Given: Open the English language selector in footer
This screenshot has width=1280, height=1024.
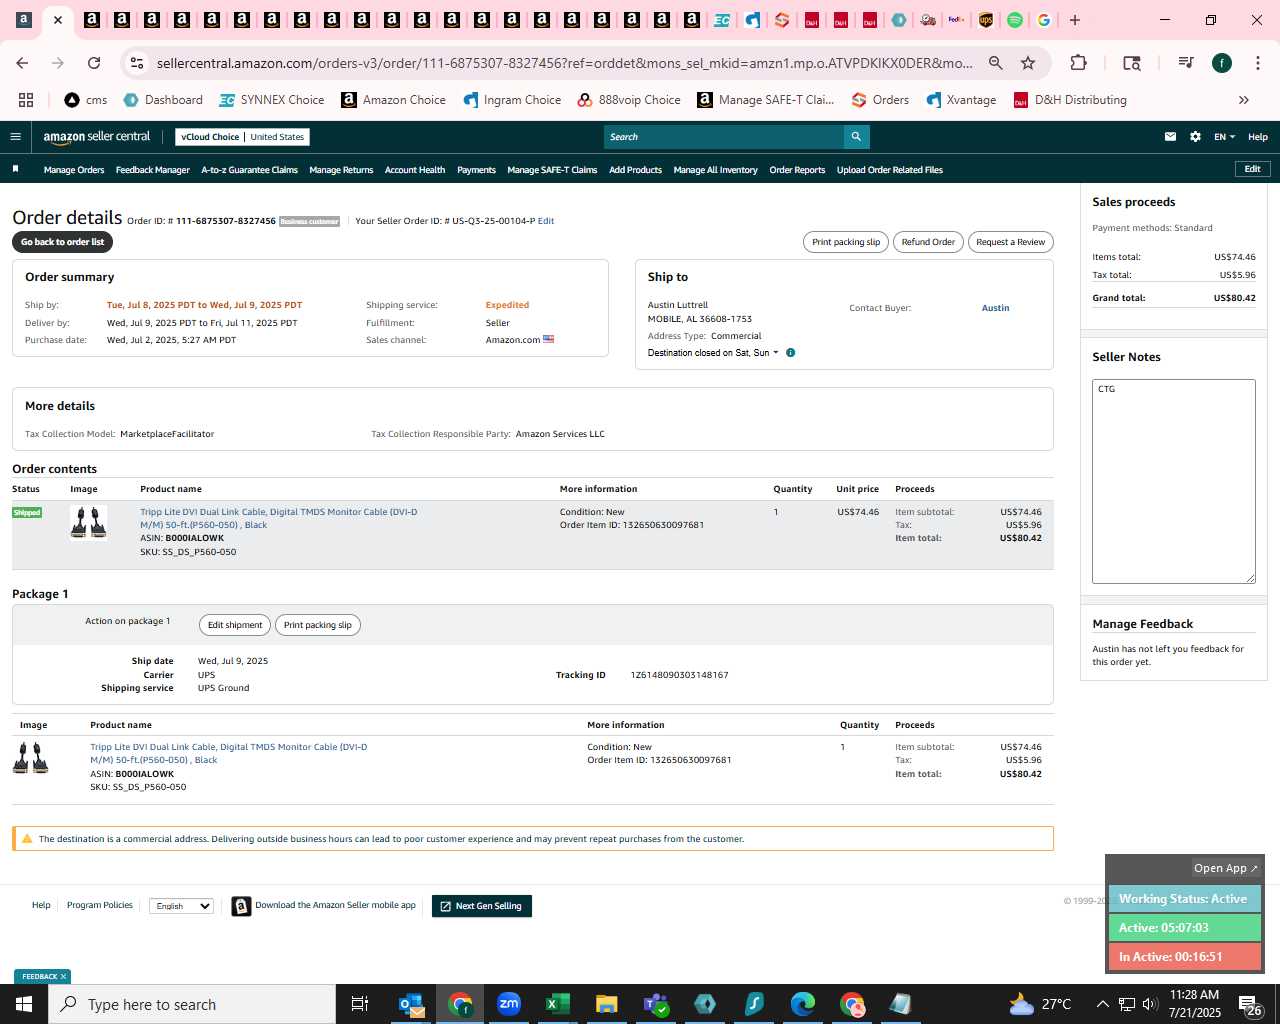Looking at the screenshot, I should coord(181,906).
